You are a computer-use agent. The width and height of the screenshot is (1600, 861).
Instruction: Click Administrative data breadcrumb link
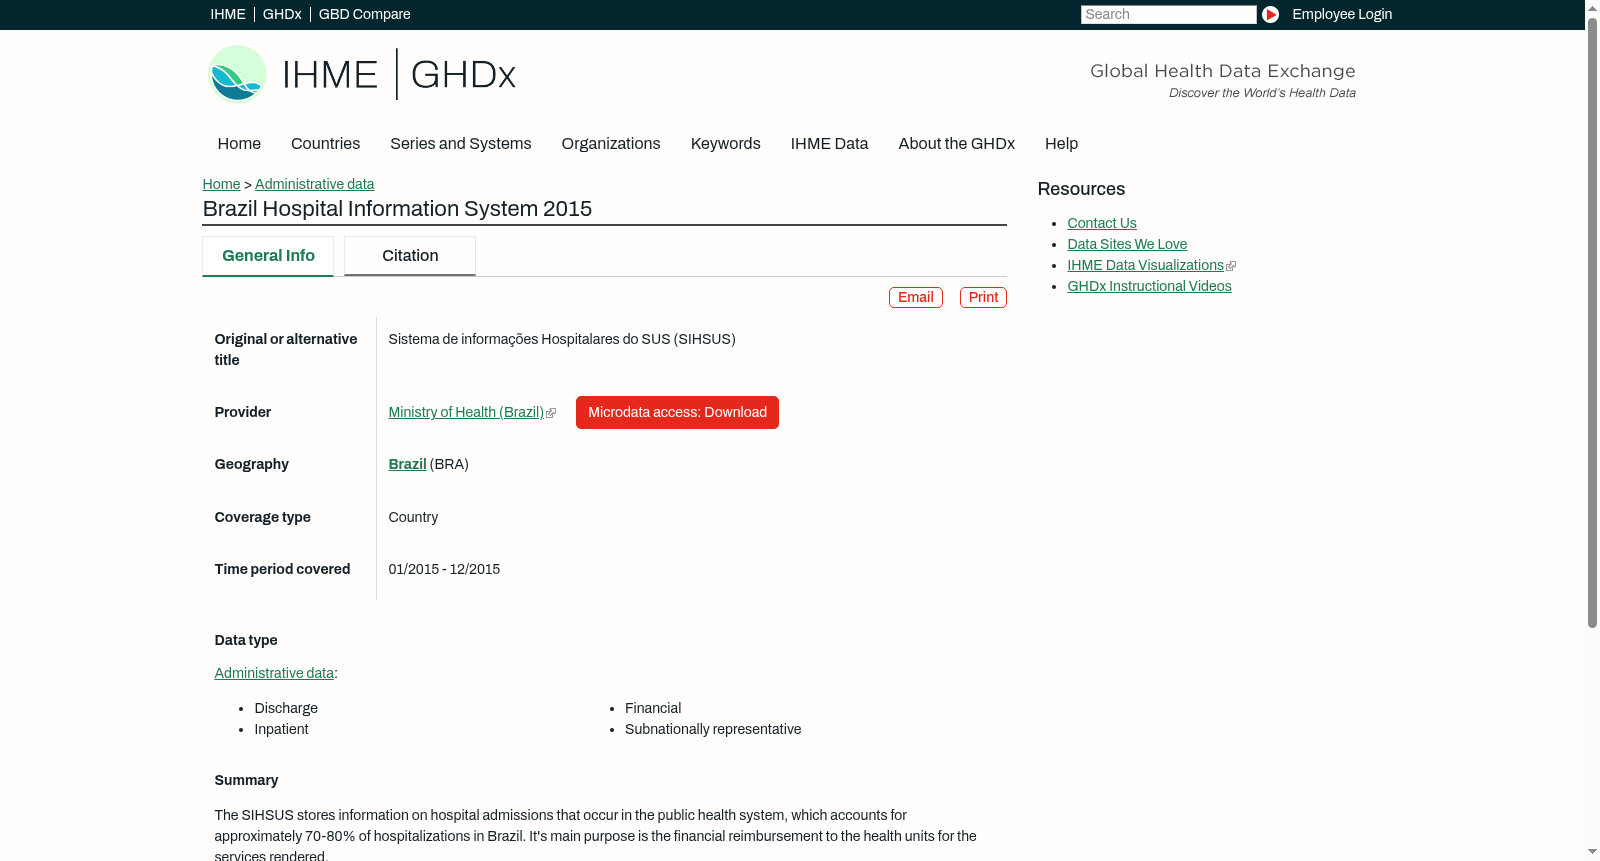point(314,184)
